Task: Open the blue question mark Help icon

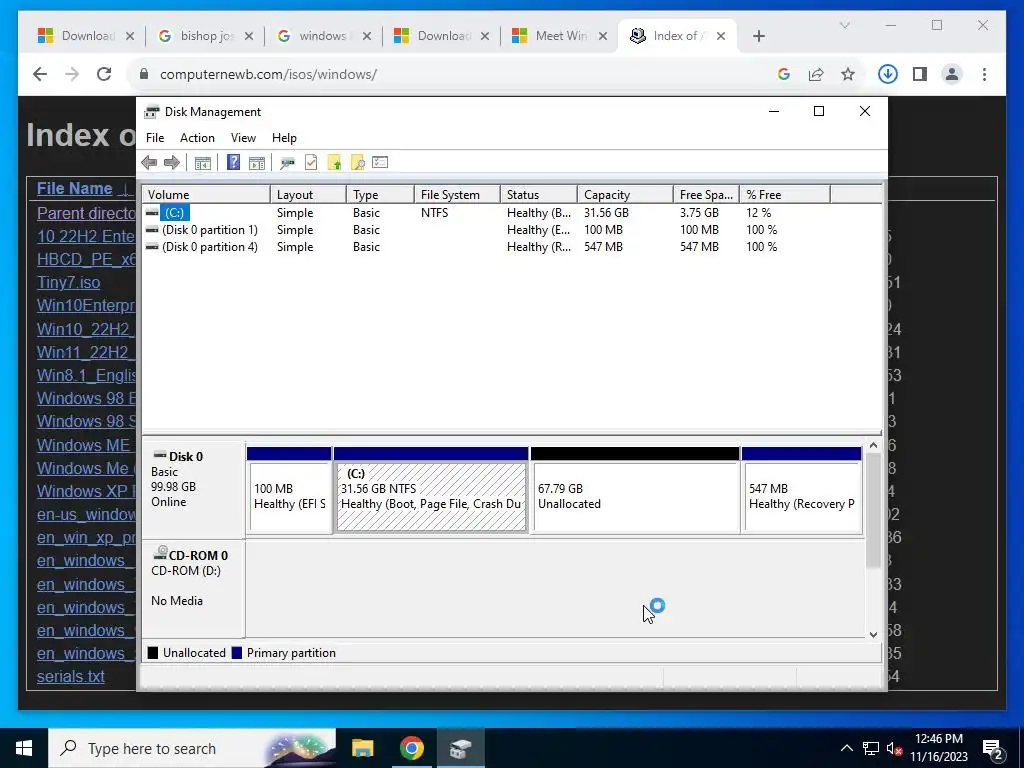Action: (233, 163)
